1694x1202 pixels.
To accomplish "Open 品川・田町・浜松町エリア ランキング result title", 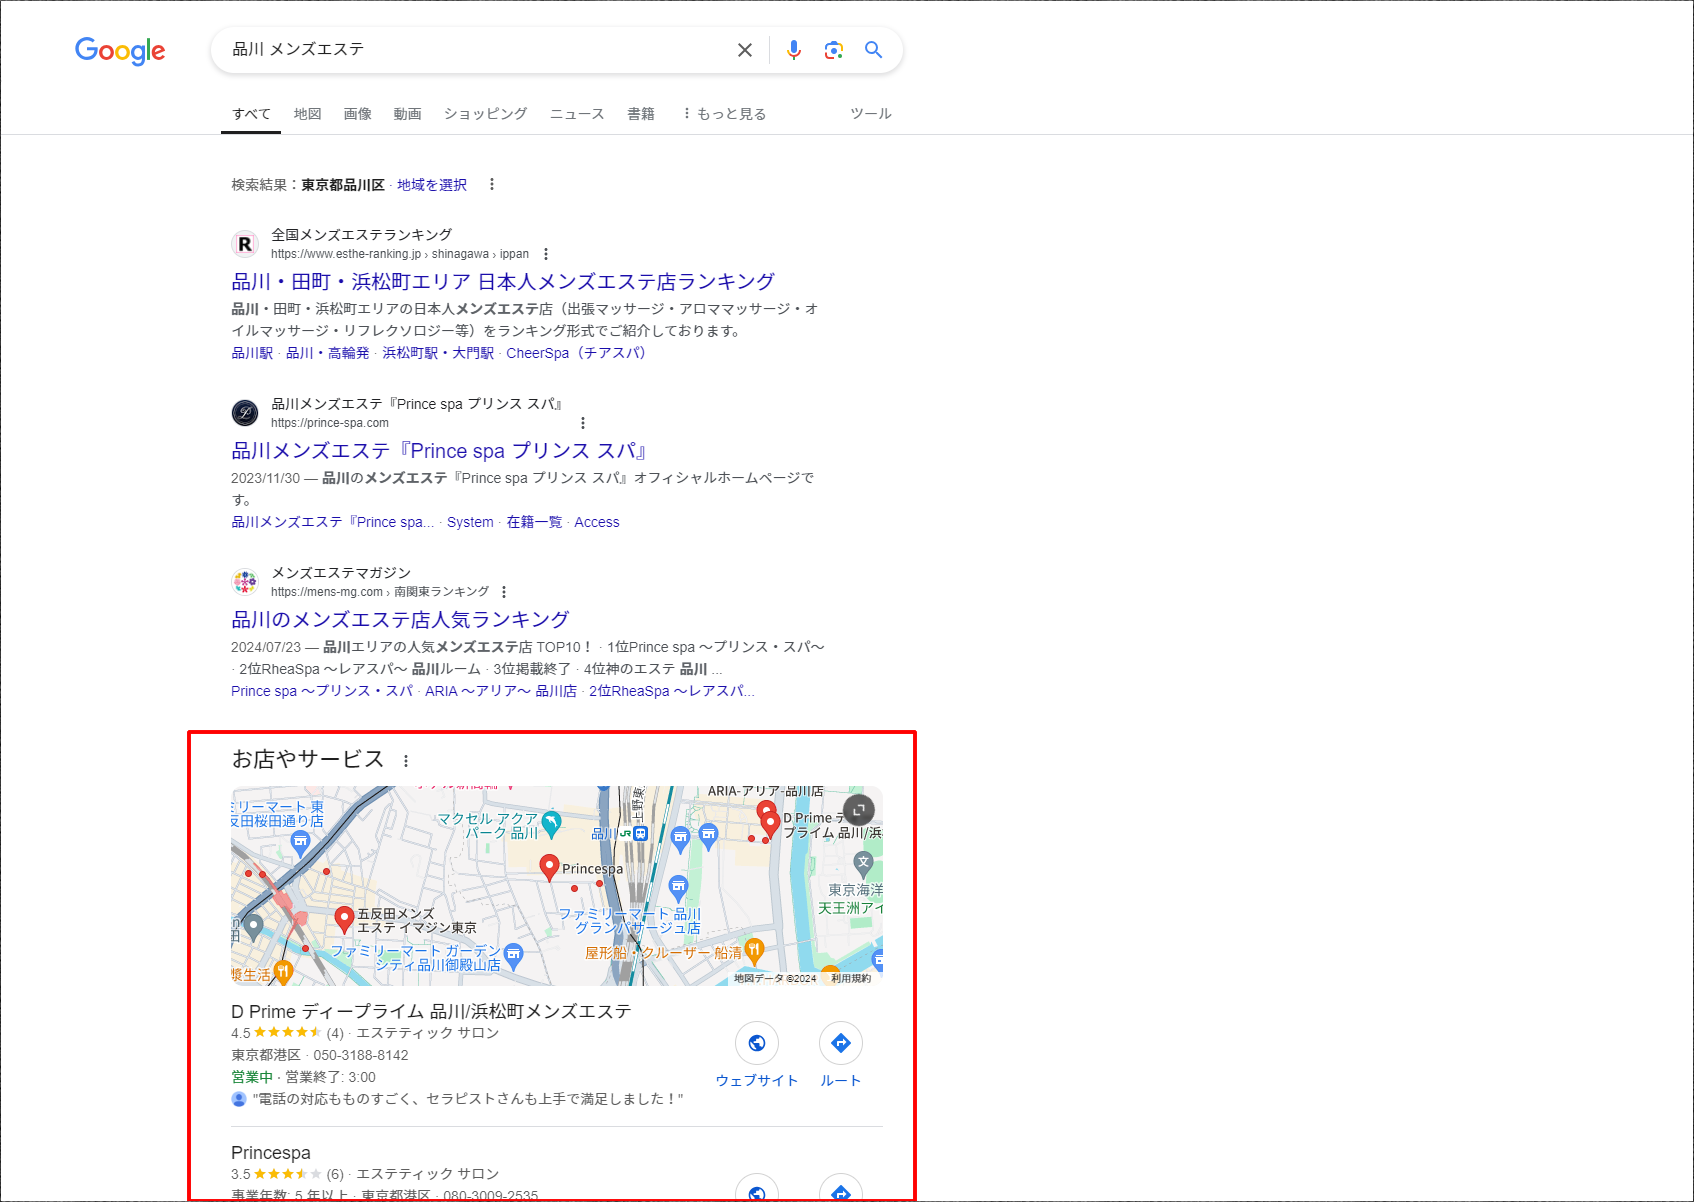I will 503,282.
